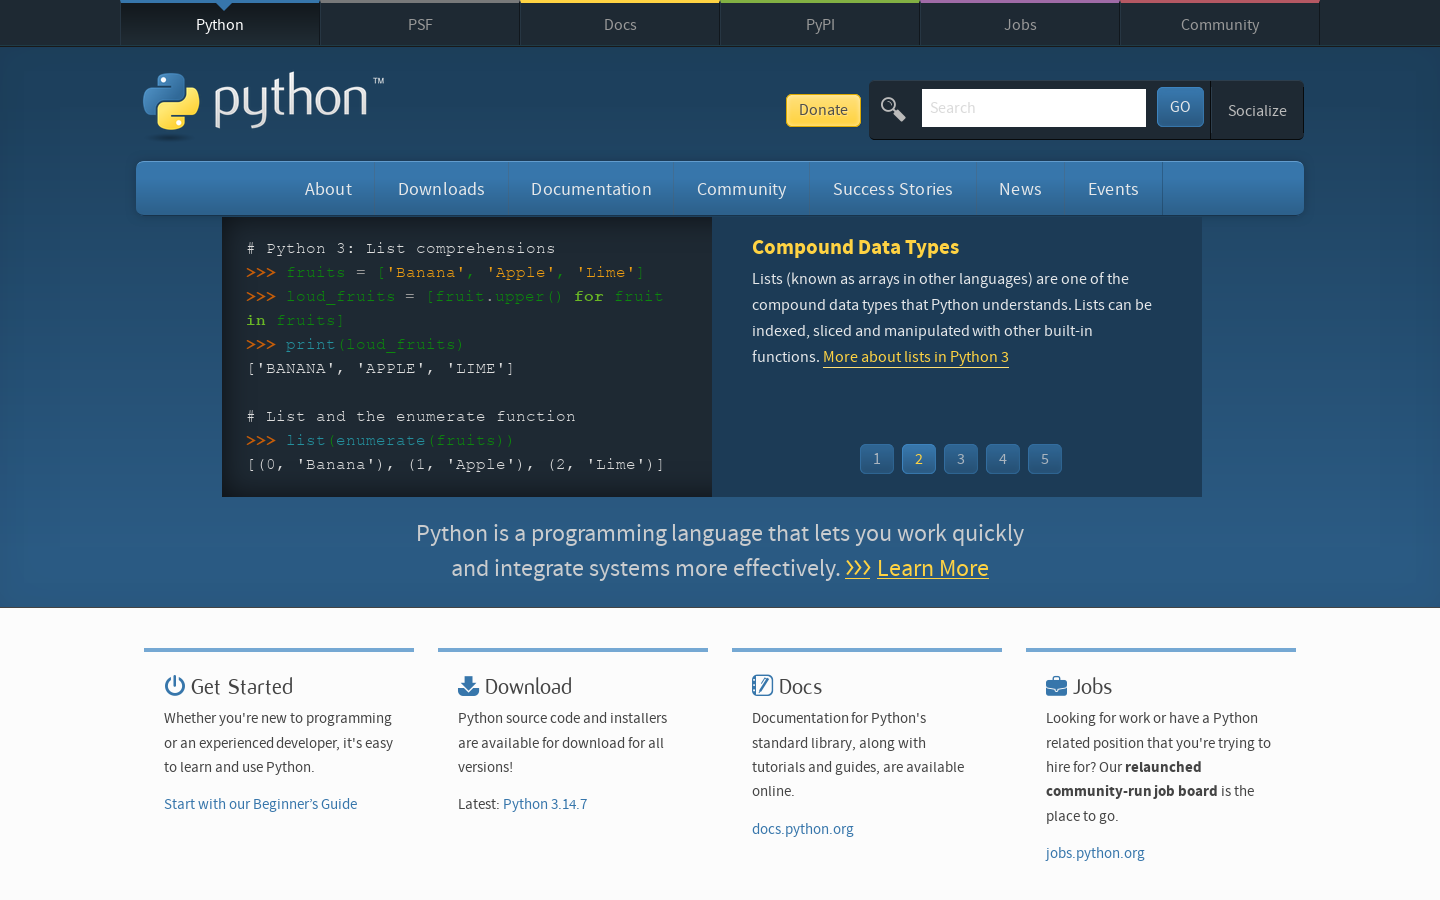The image size is (1440, 900).
Task: Click the Docs section heading text
Action: click(800, 686)
